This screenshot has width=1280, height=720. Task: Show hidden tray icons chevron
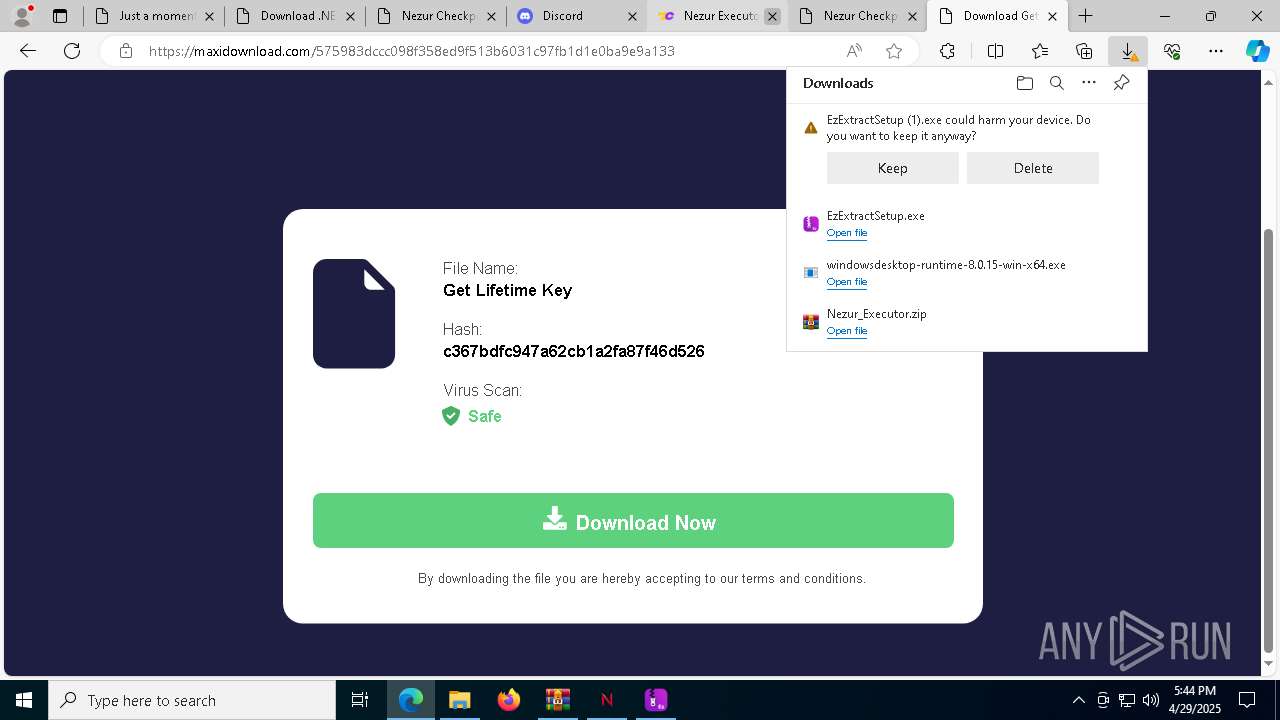[1078, 700]
